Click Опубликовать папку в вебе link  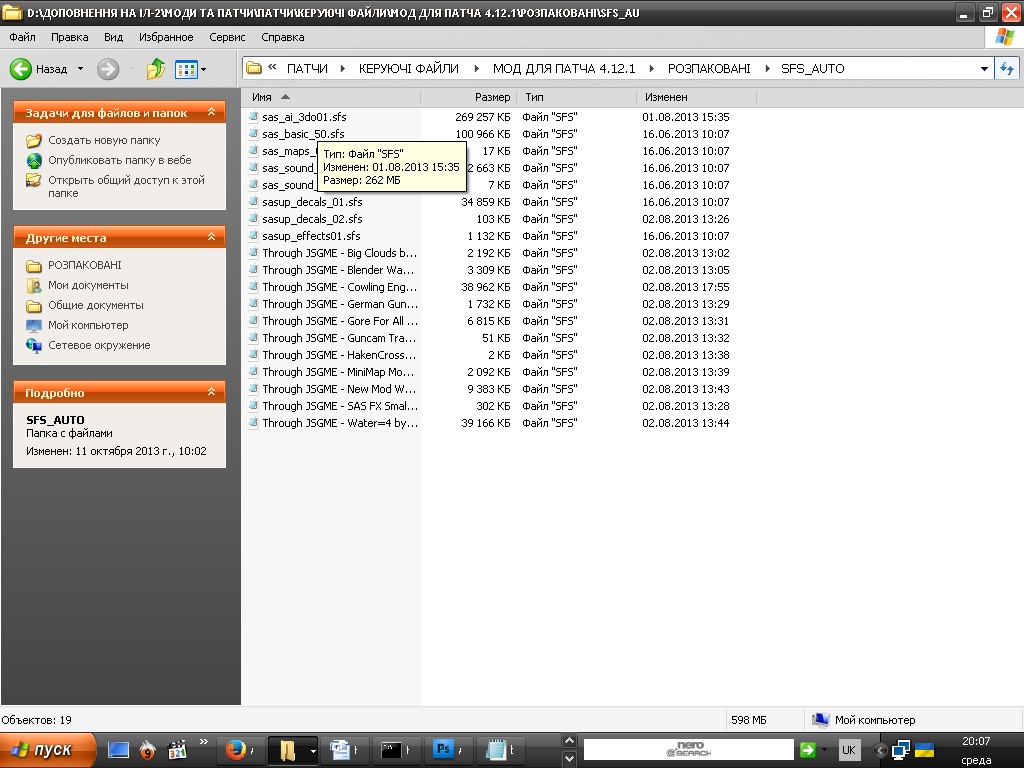click(120, 160)
